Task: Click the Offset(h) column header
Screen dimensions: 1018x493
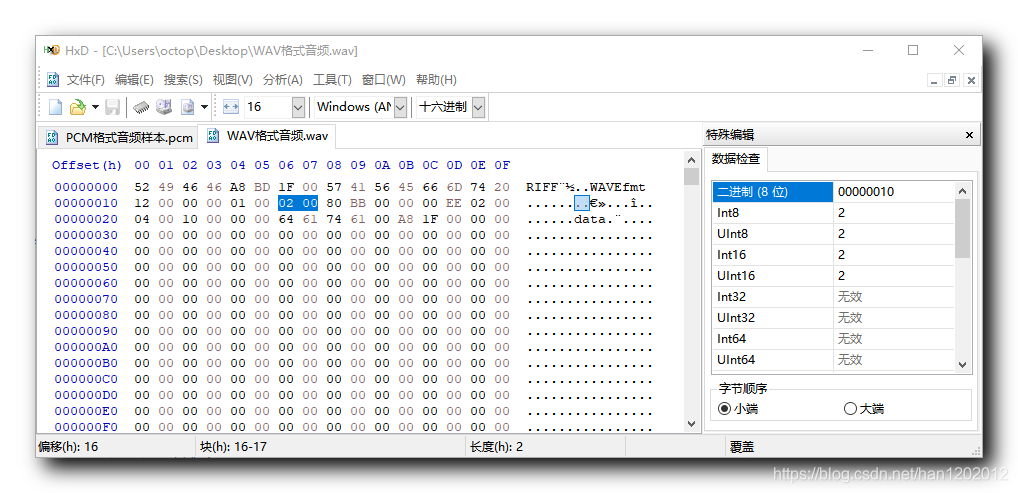Action: [87, 165]
